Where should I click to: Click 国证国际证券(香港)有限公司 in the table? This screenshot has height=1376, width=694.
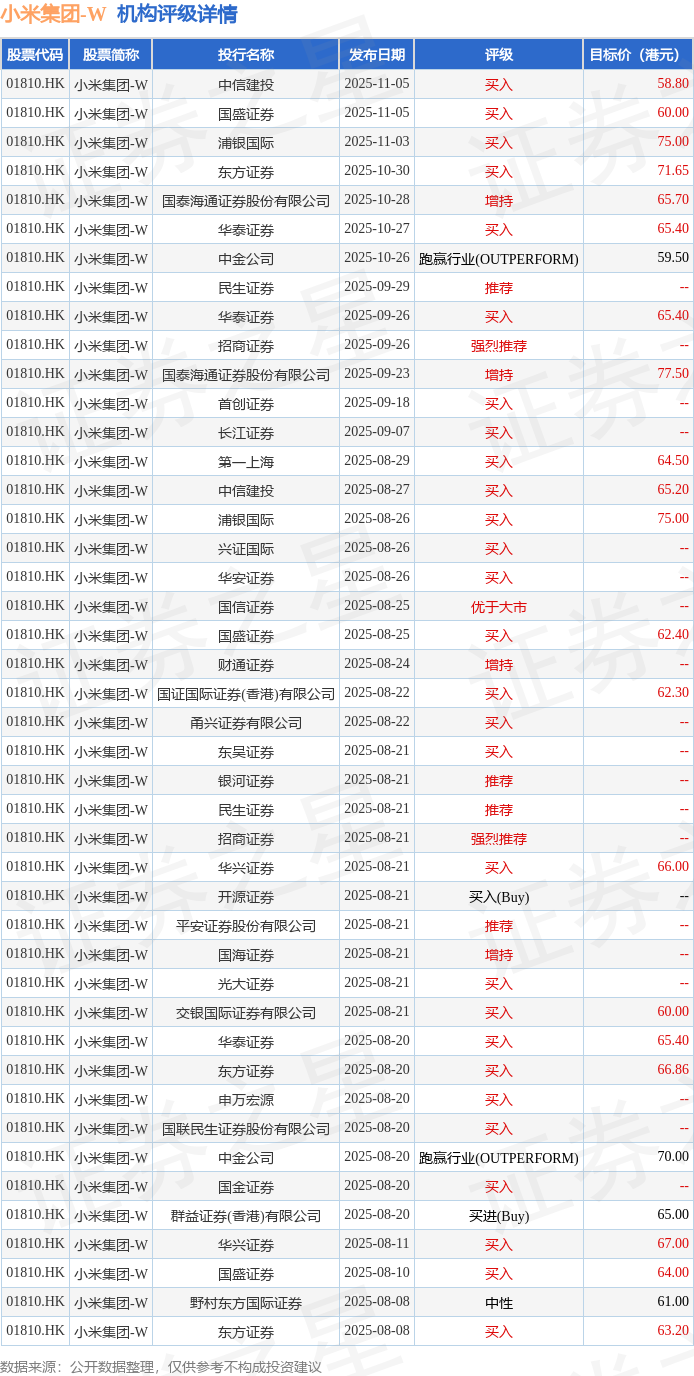pyautogui.click(x=246, y=693)
